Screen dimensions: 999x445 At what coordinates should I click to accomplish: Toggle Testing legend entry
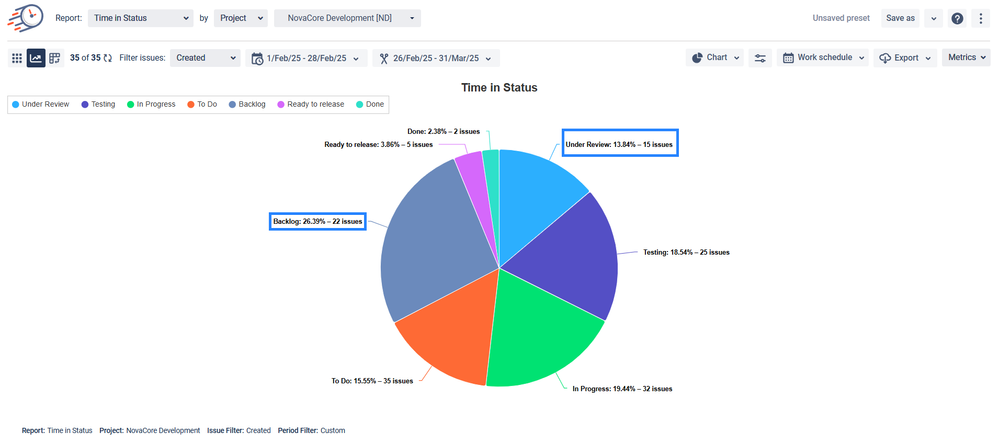[98, 105]
